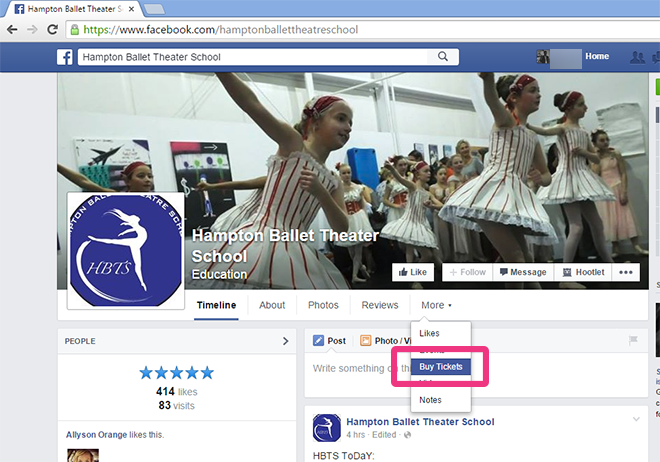Click the browser back arrow
Viewport: 660px width, 462px height.
12,29
